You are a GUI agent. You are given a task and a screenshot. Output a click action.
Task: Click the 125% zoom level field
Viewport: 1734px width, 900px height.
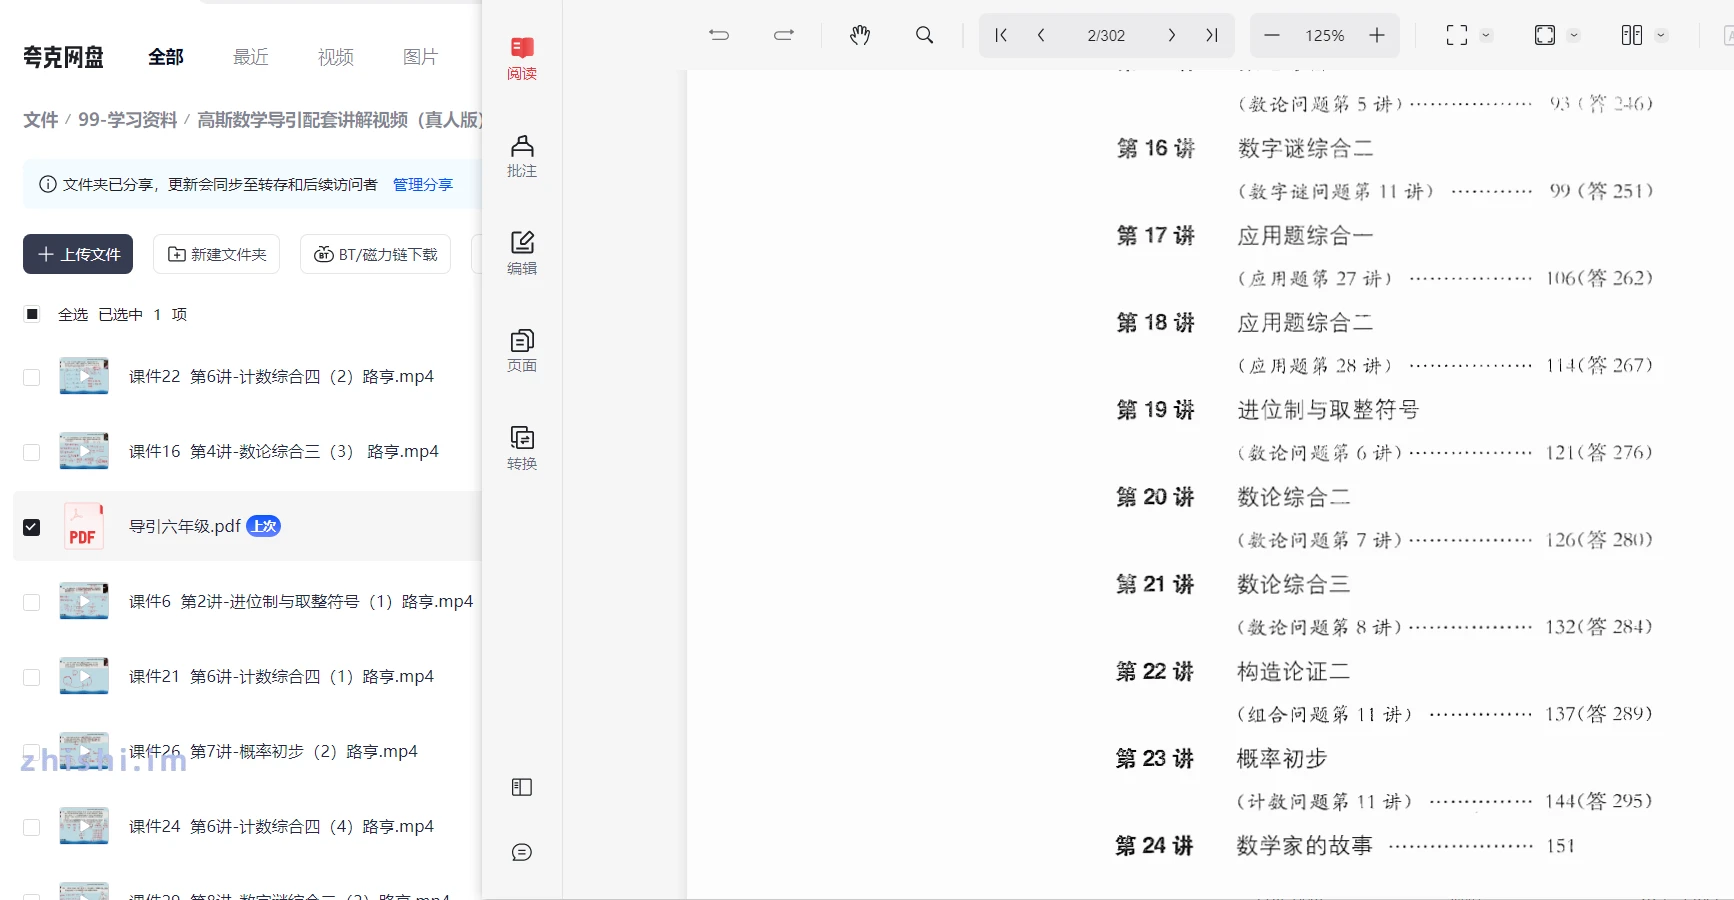tap(1325, 35)
